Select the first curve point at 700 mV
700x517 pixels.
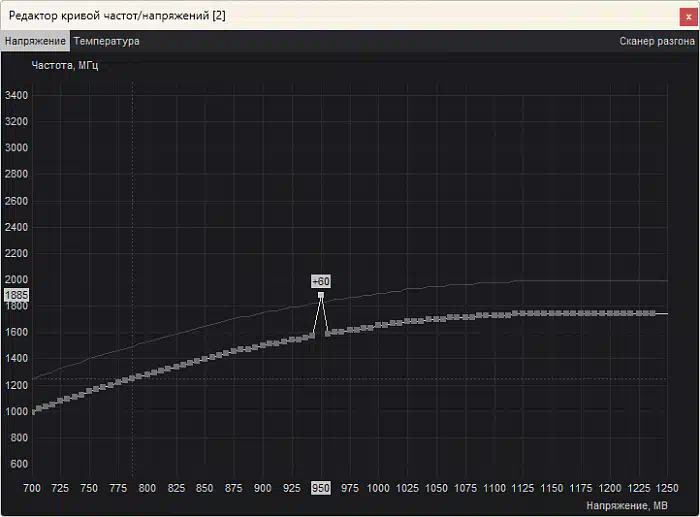point(33,410)
